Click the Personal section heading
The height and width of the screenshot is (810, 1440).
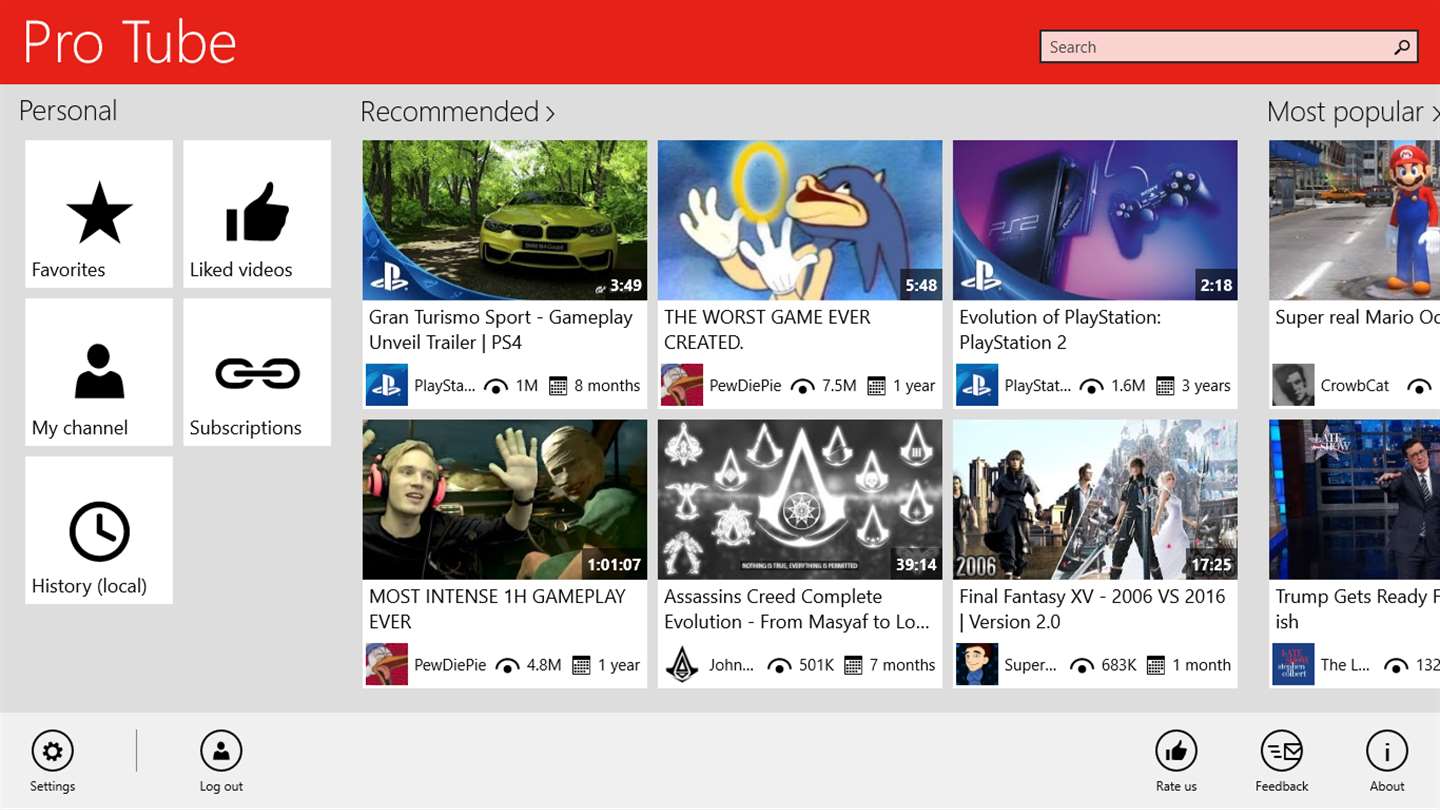point(68,111)
